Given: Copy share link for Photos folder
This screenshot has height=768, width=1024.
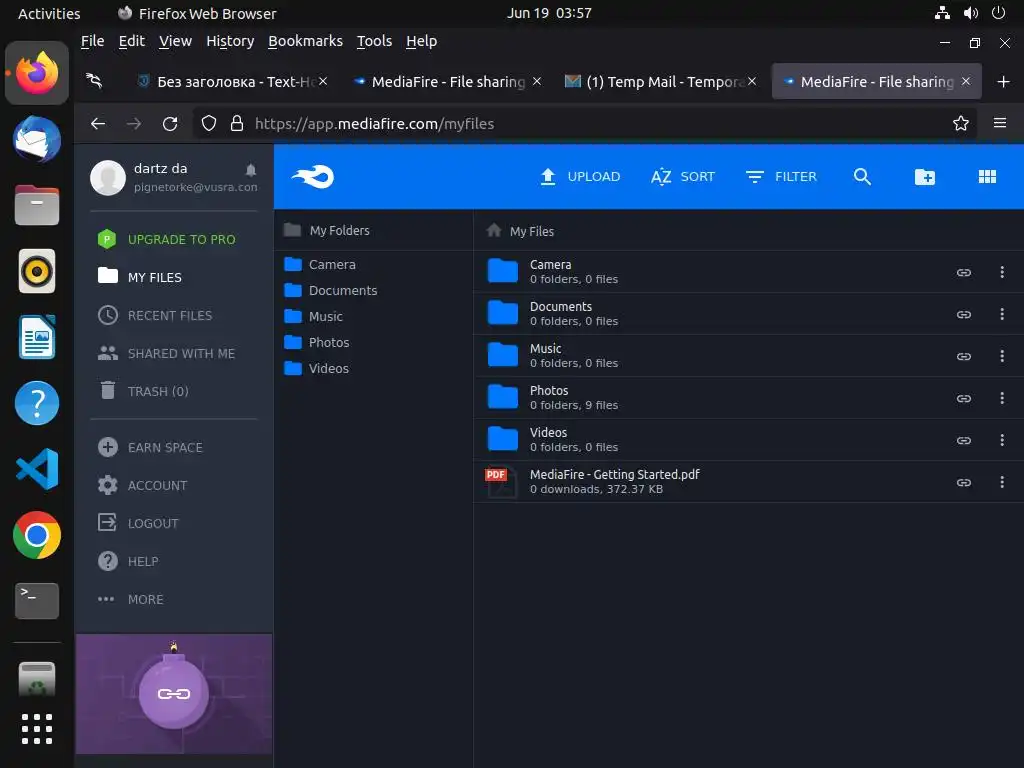Looking at the screenshot, I should (964, 398).
